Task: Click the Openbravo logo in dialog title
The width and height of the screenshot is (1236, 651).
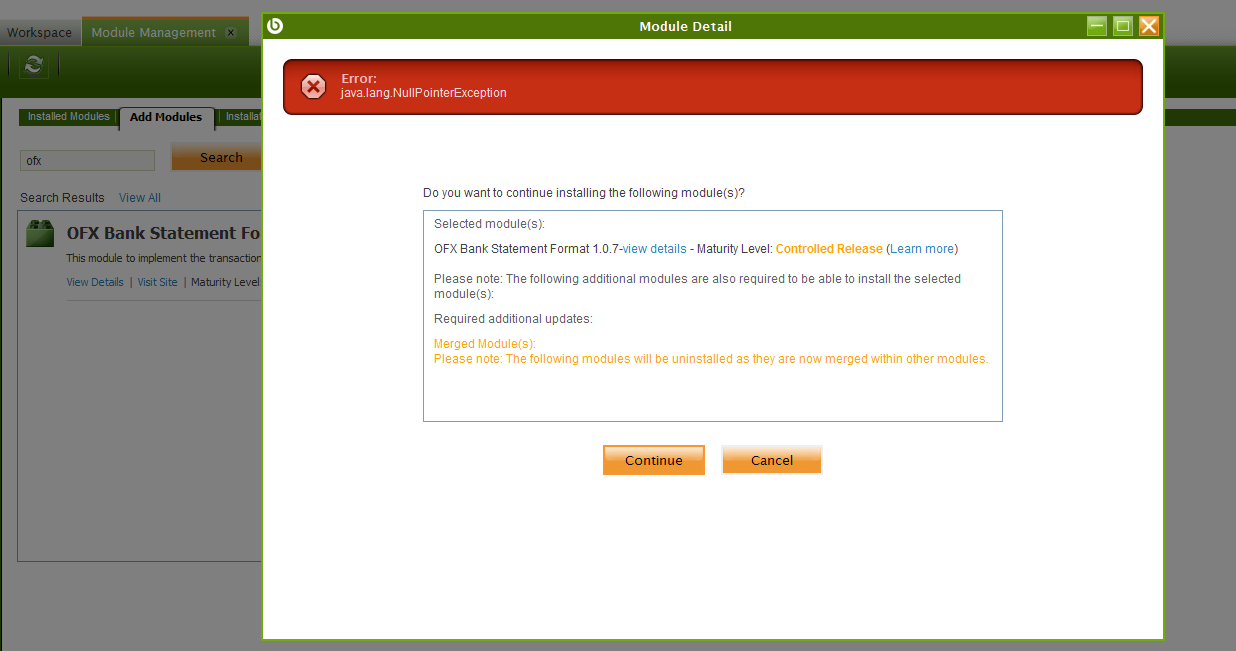Action: pos(275,26)
